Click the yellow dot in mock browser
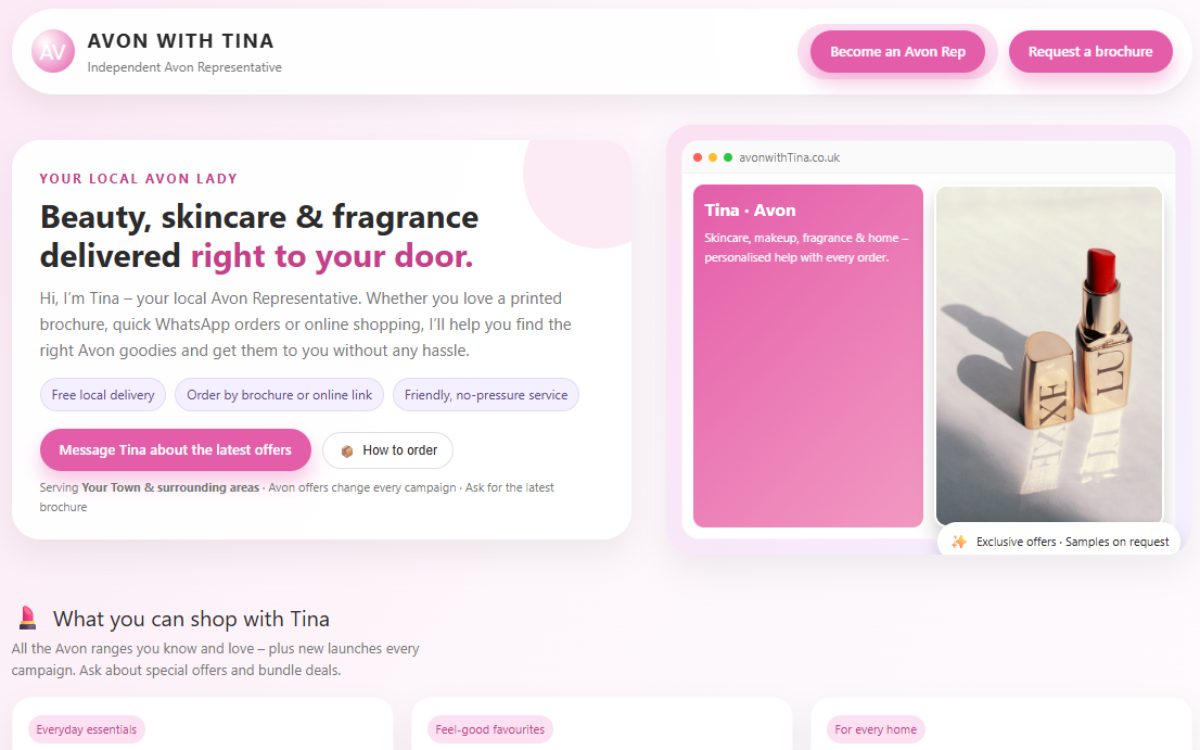Screen dimensions: 1200x750 point(713,158)
